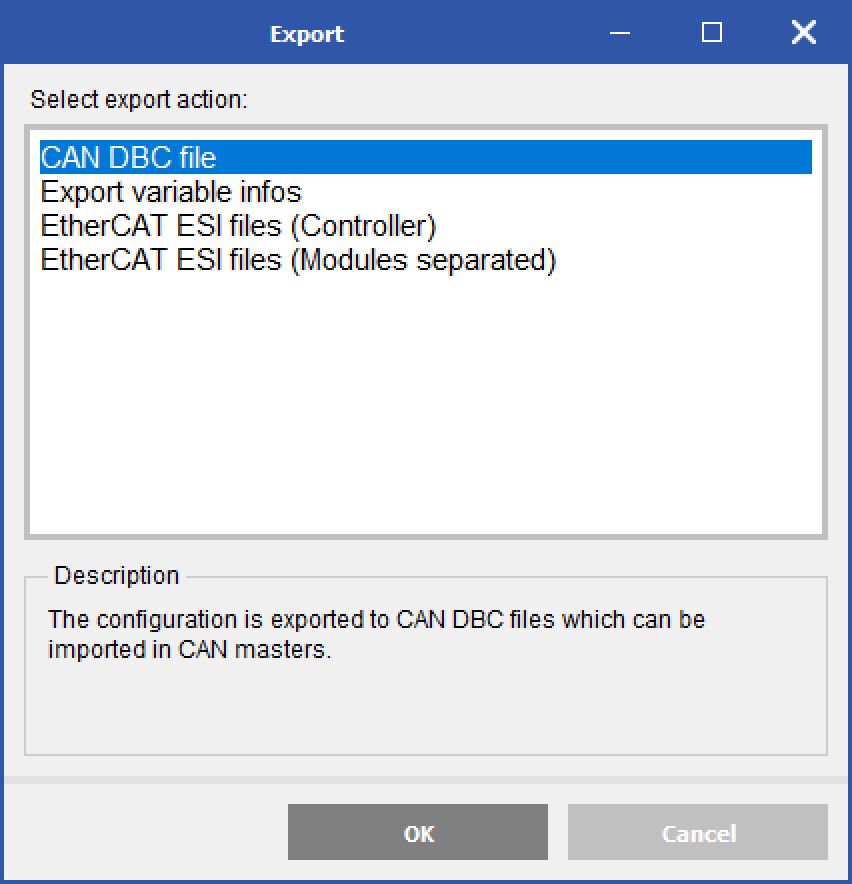Maximize the Export window
This screenshot has height=884, width=852.
coord(711,32)
